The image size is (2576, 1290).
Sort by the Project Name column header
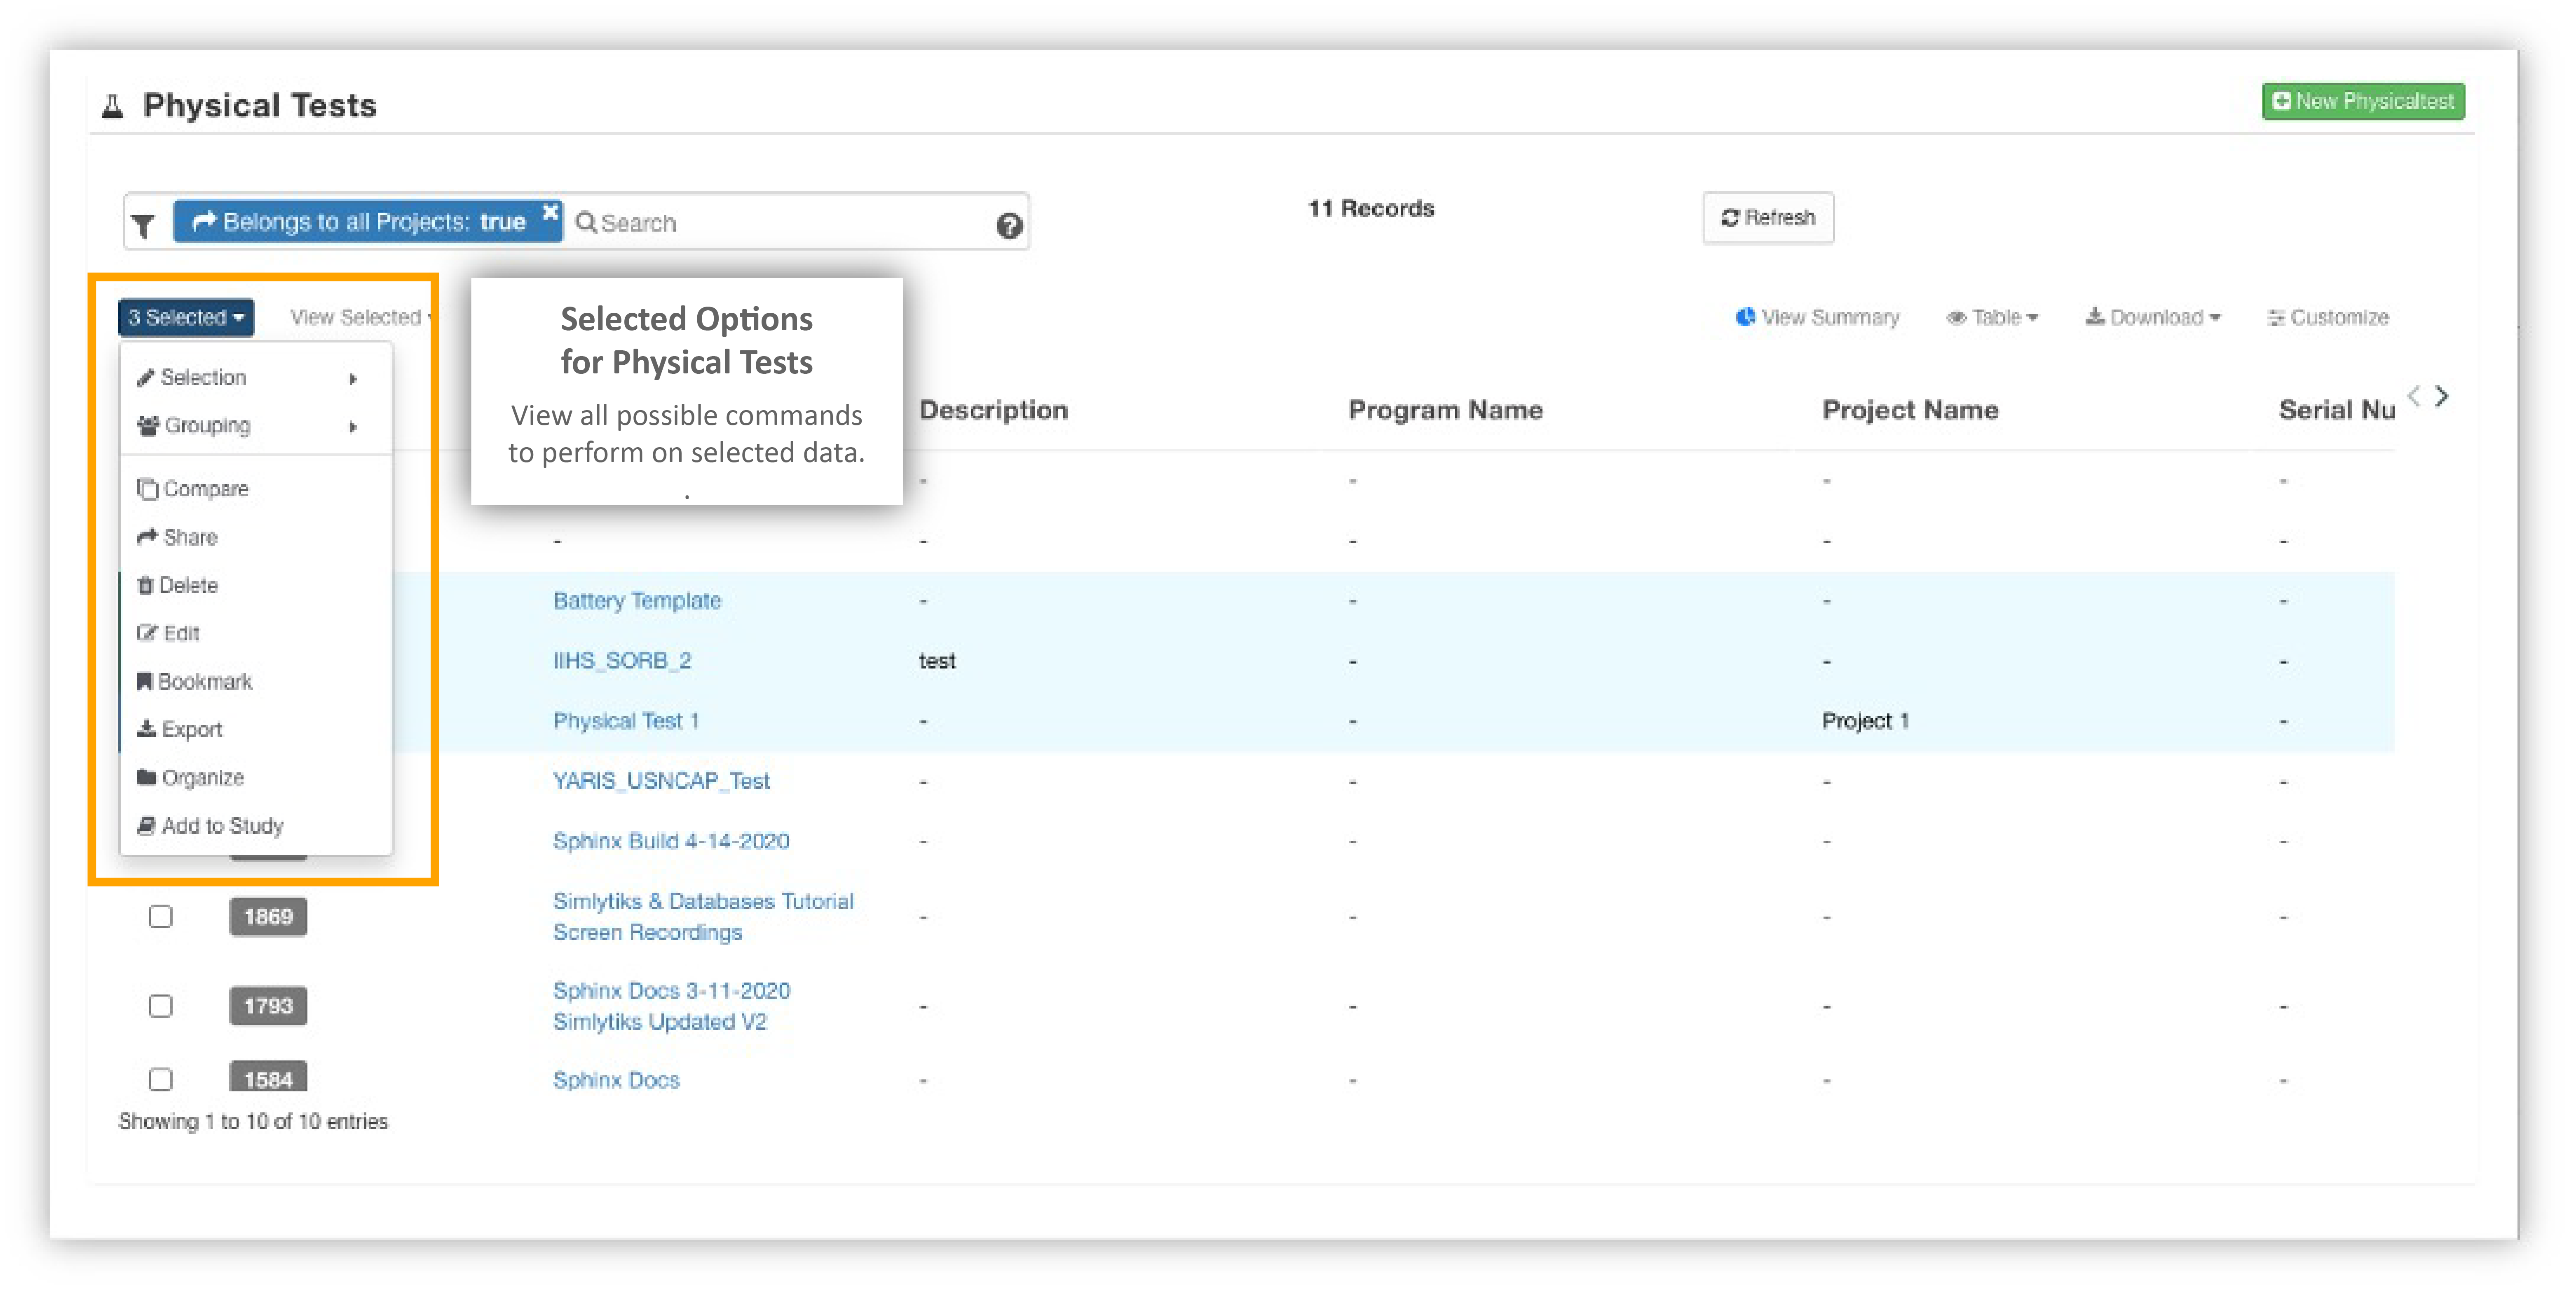point(1910,410)
